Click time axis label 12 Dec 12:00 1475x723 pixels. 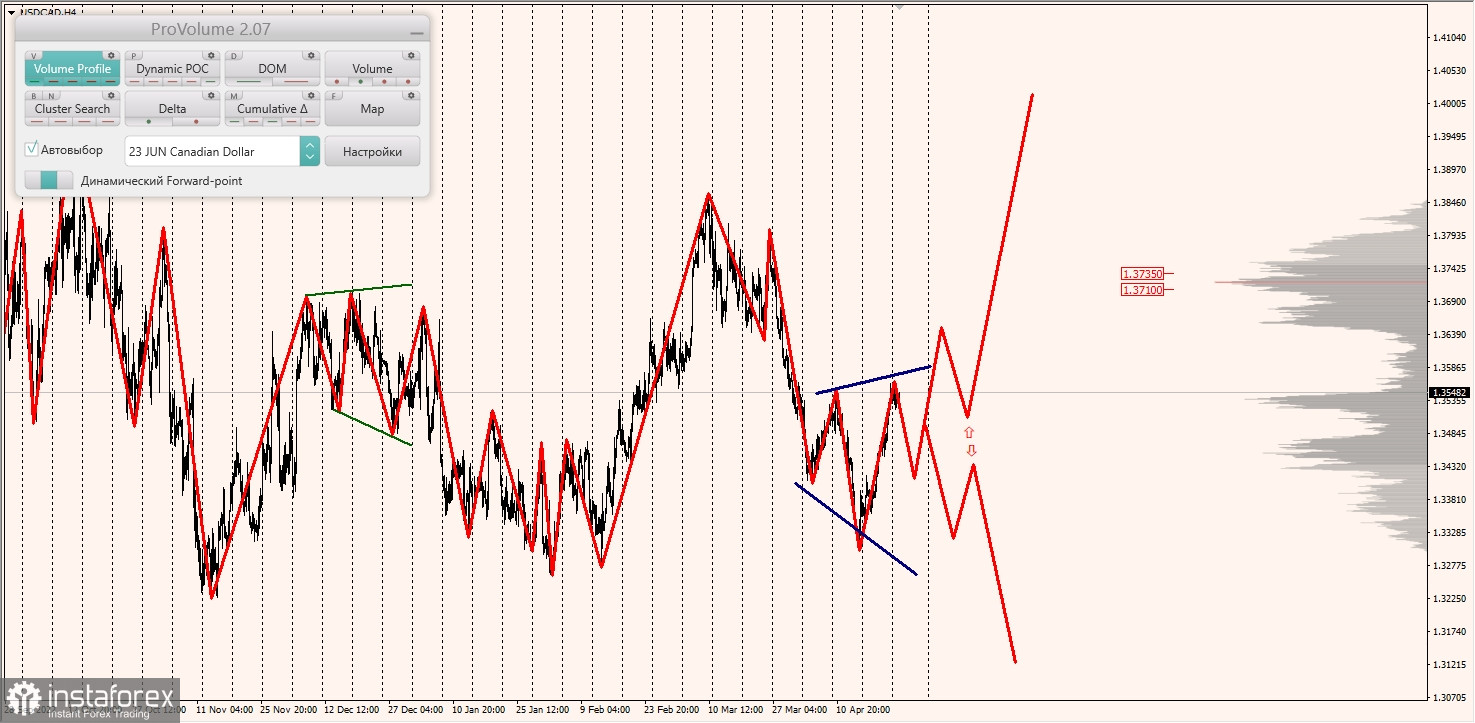(x=353, y=710)
